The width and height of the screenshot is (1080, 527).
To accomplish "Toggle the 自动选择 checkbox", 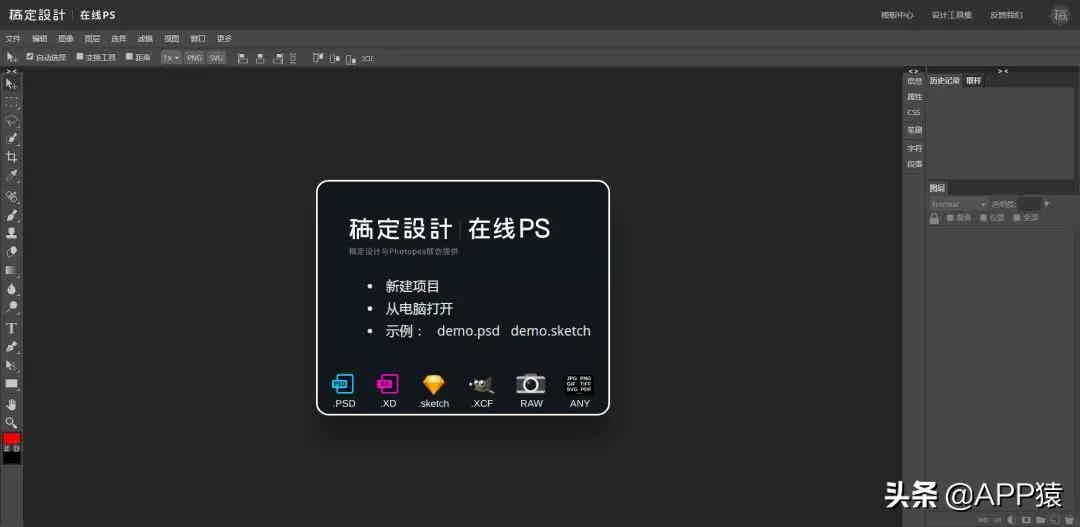I will coord(30,57).
